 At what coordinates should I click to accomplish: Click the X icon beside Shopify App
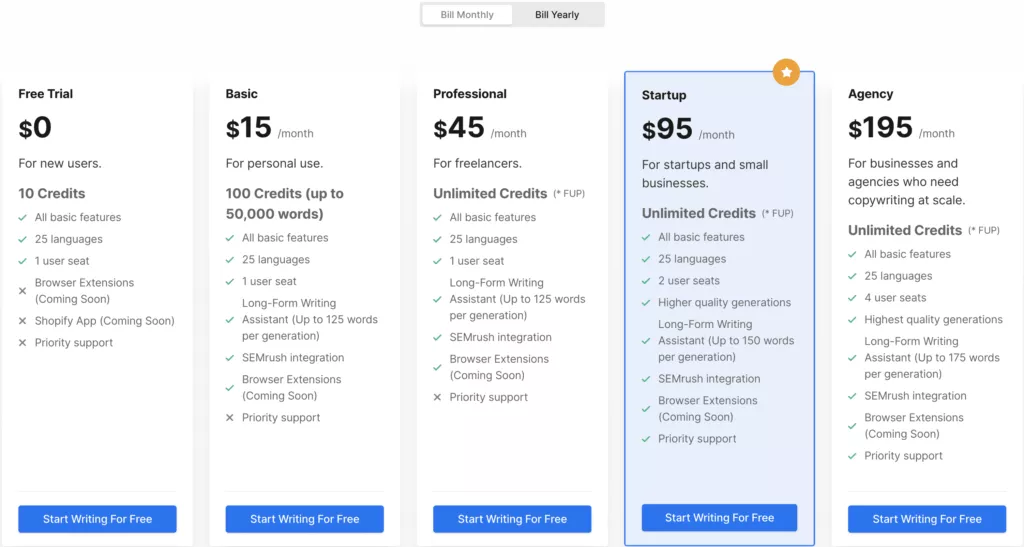[x=22, y=321]
